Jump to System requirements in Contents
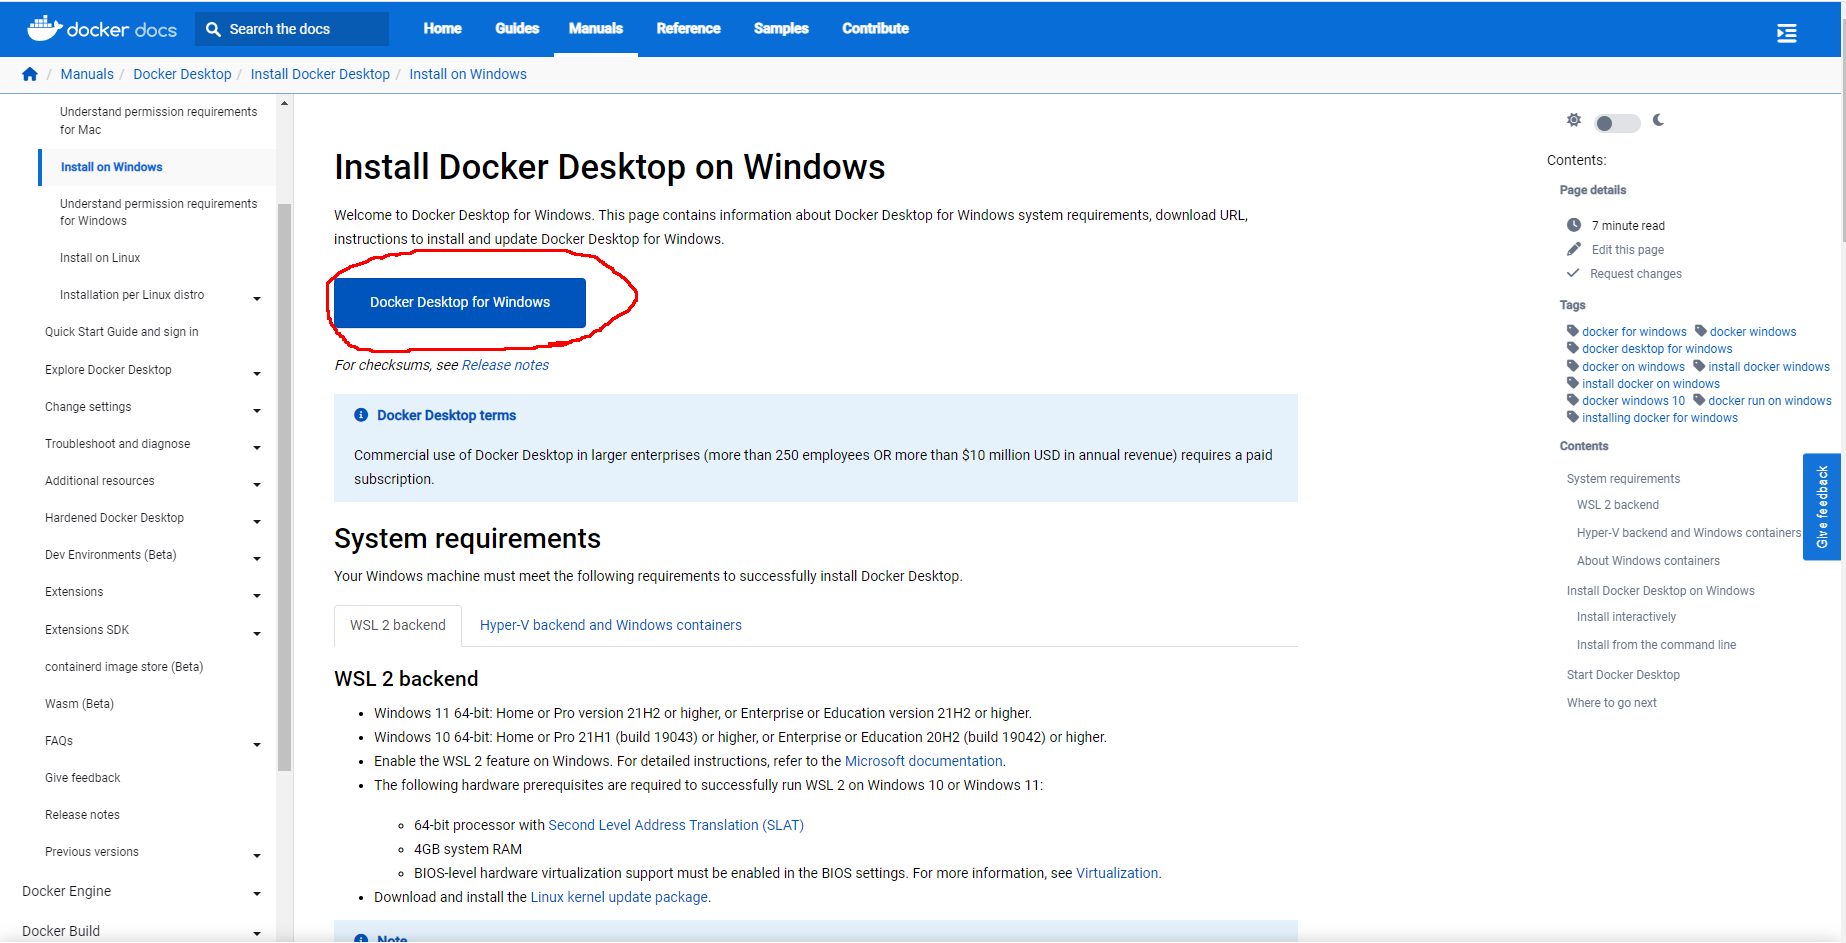 (1623, 479)
